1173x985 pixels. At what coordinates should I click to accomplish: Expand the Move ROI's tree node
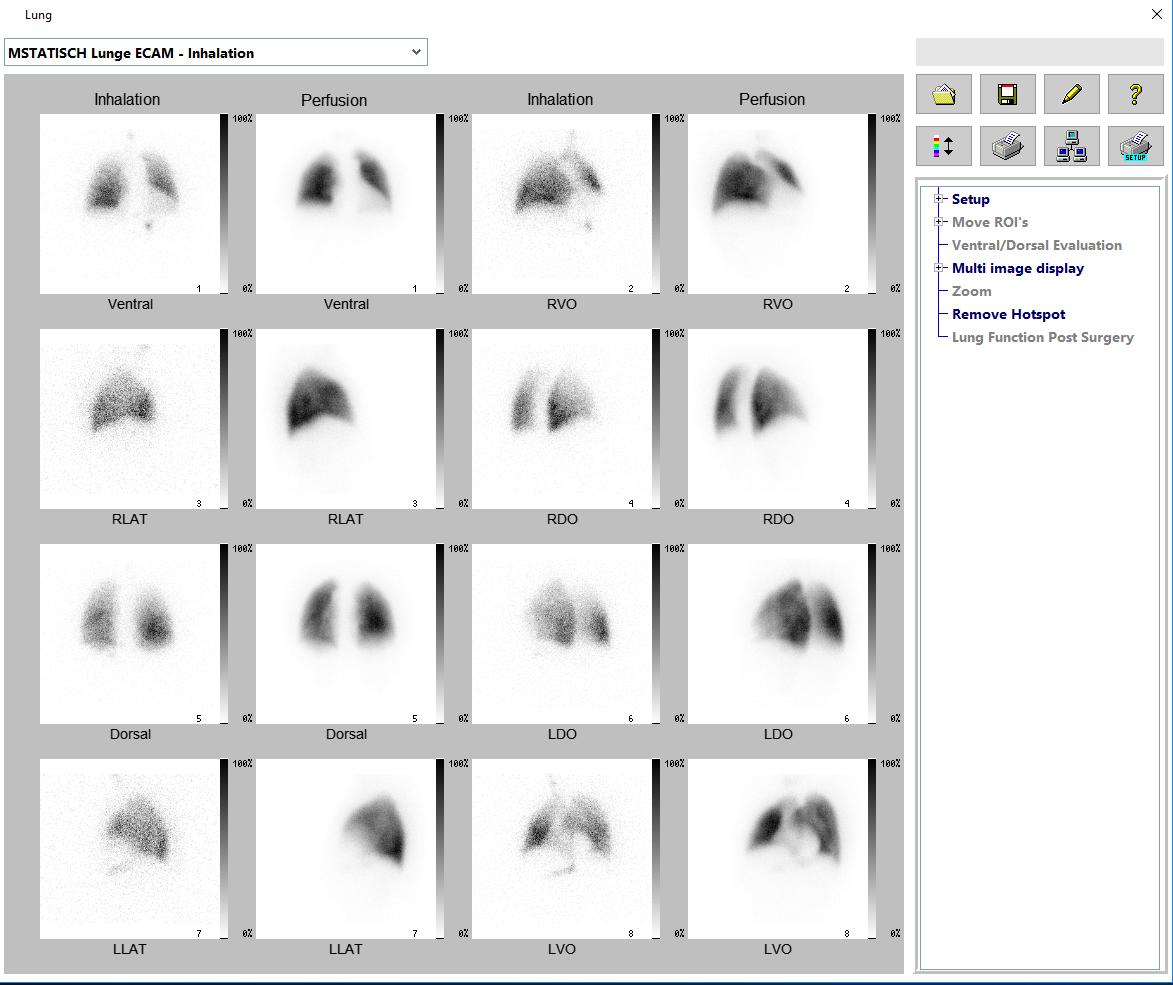click(x=939, y=222)
